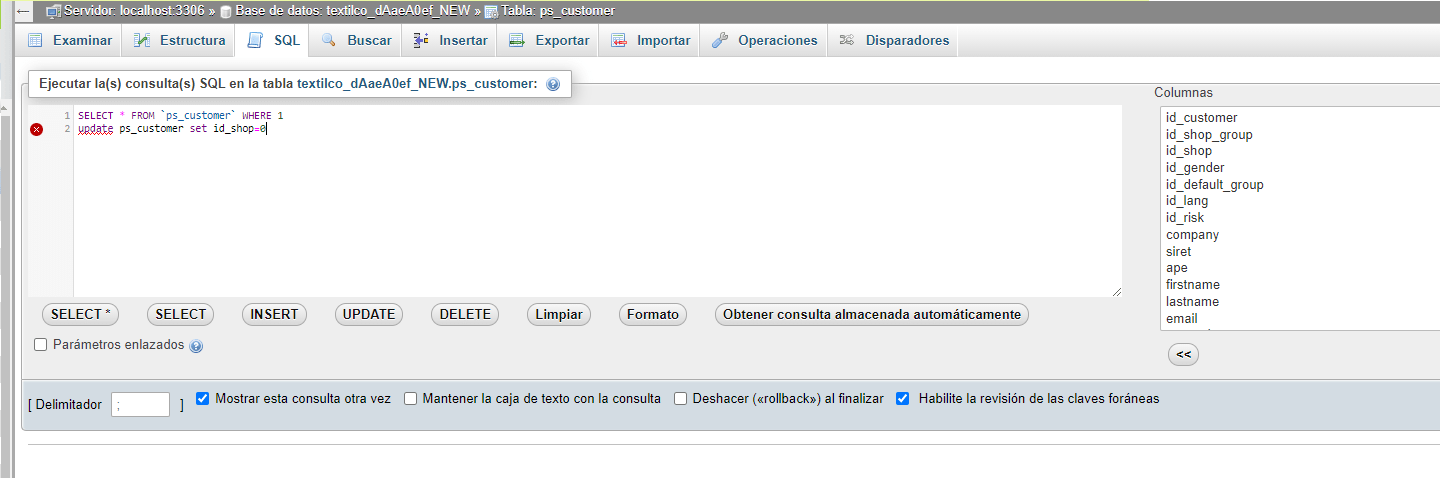
Task: Click the Insertar tab icon
Action: (x=421, y=40)
